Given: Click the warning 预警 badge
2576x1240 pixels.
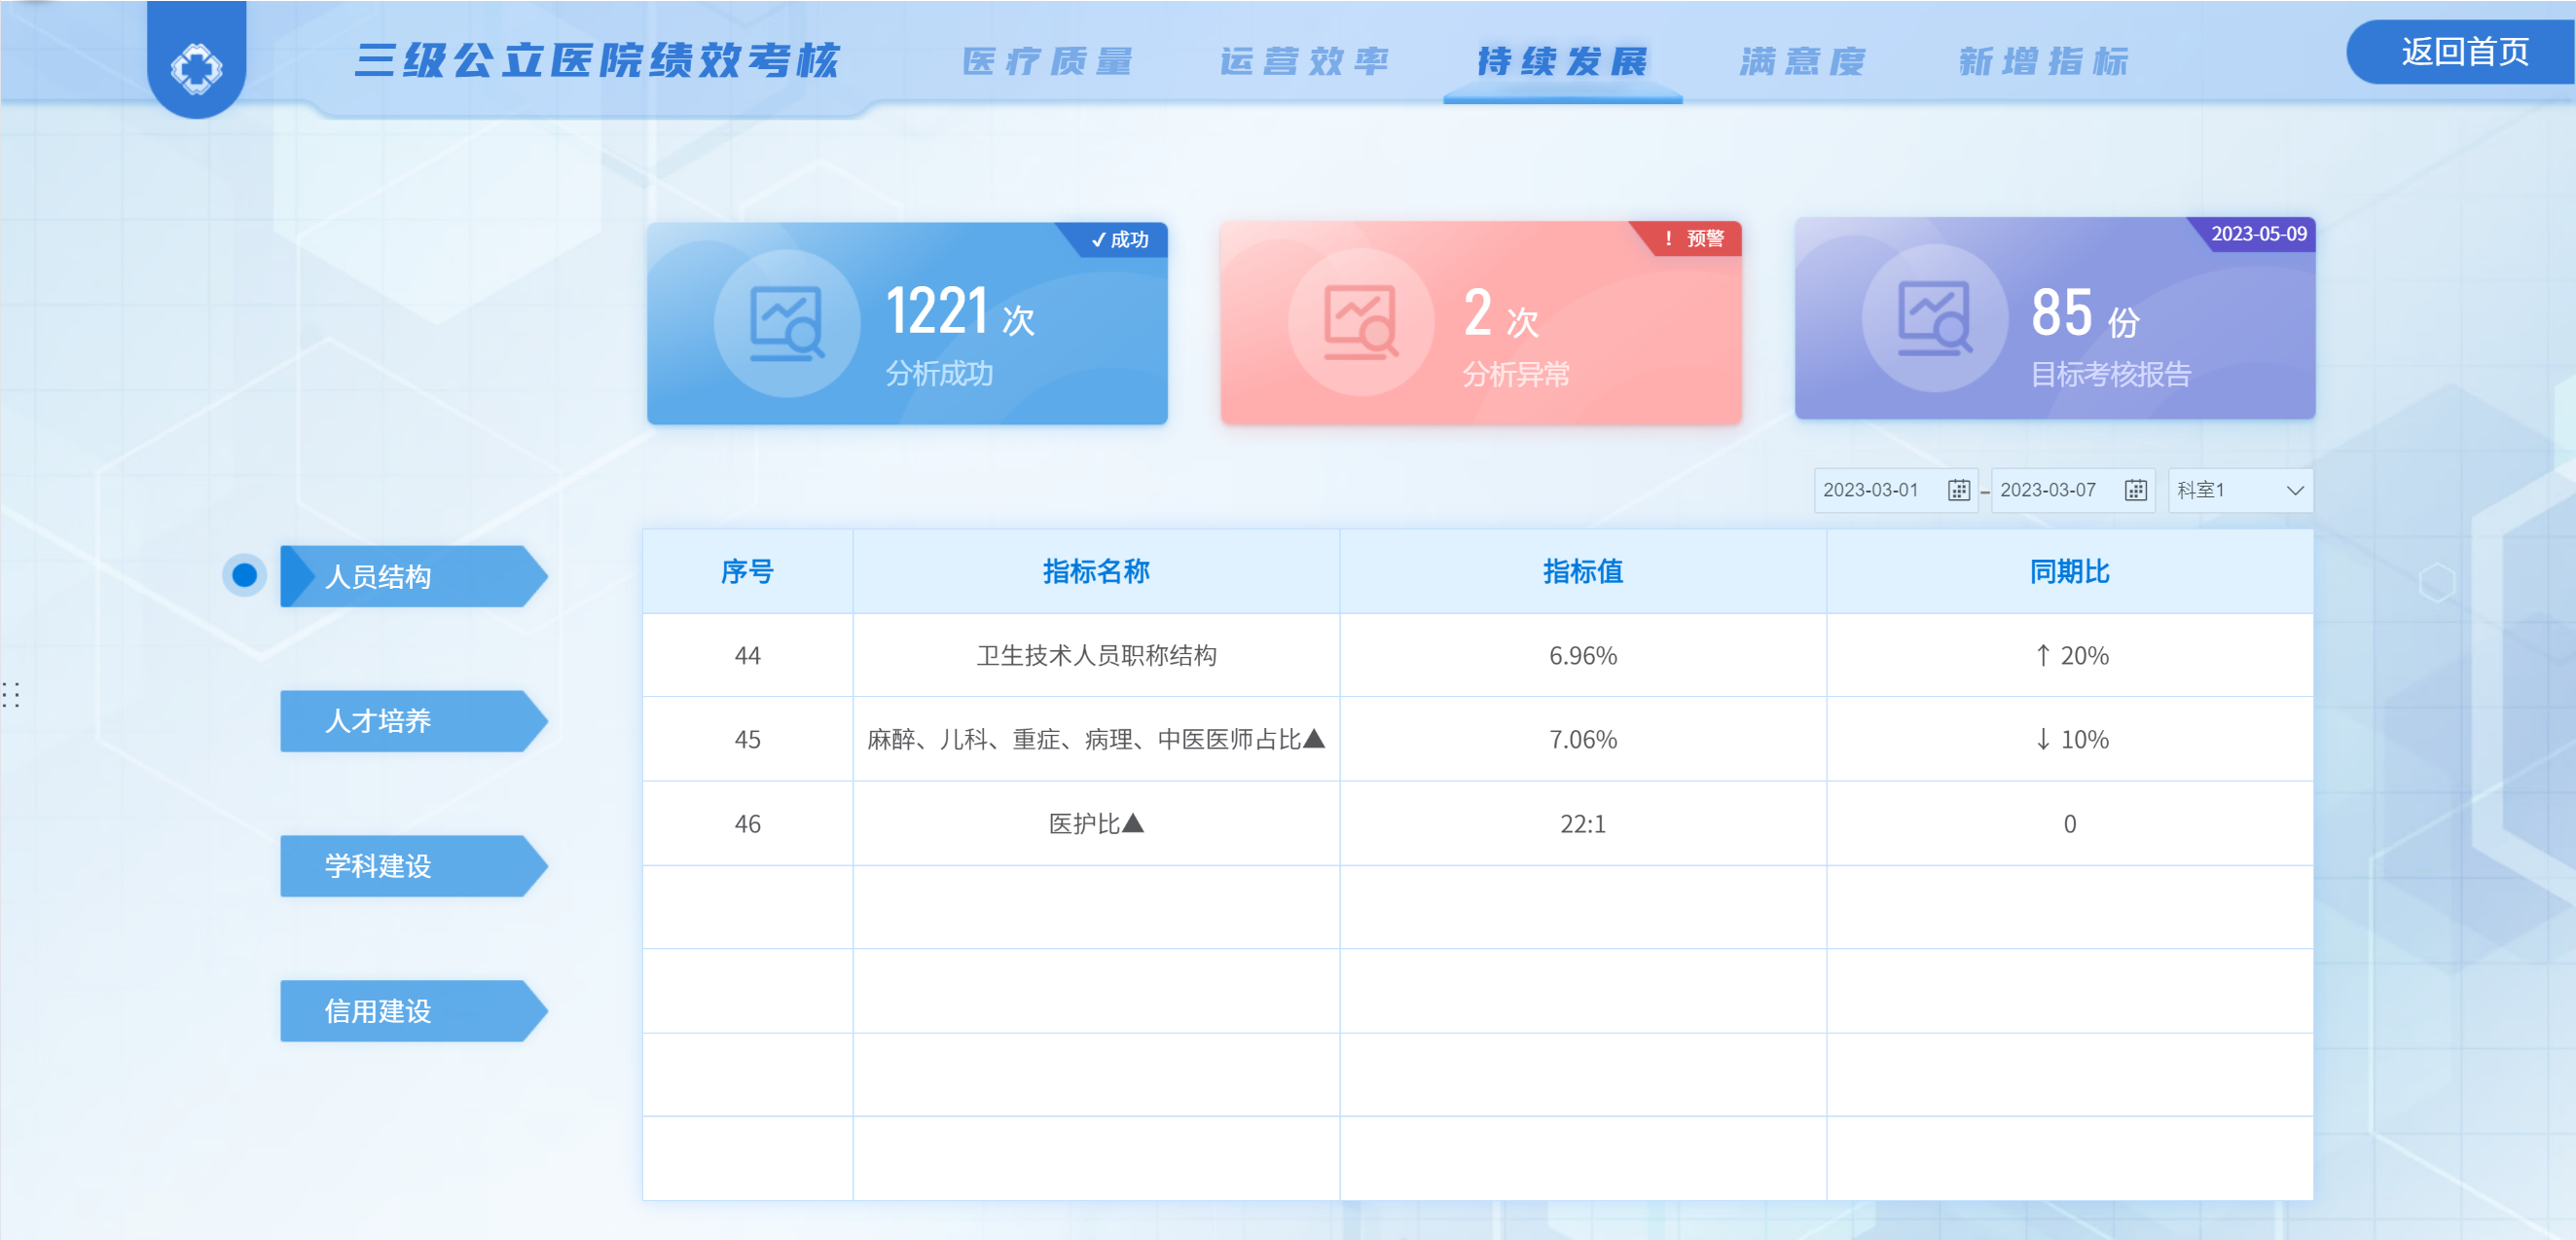Looking at the screenshot, I should coord(1694,239).
